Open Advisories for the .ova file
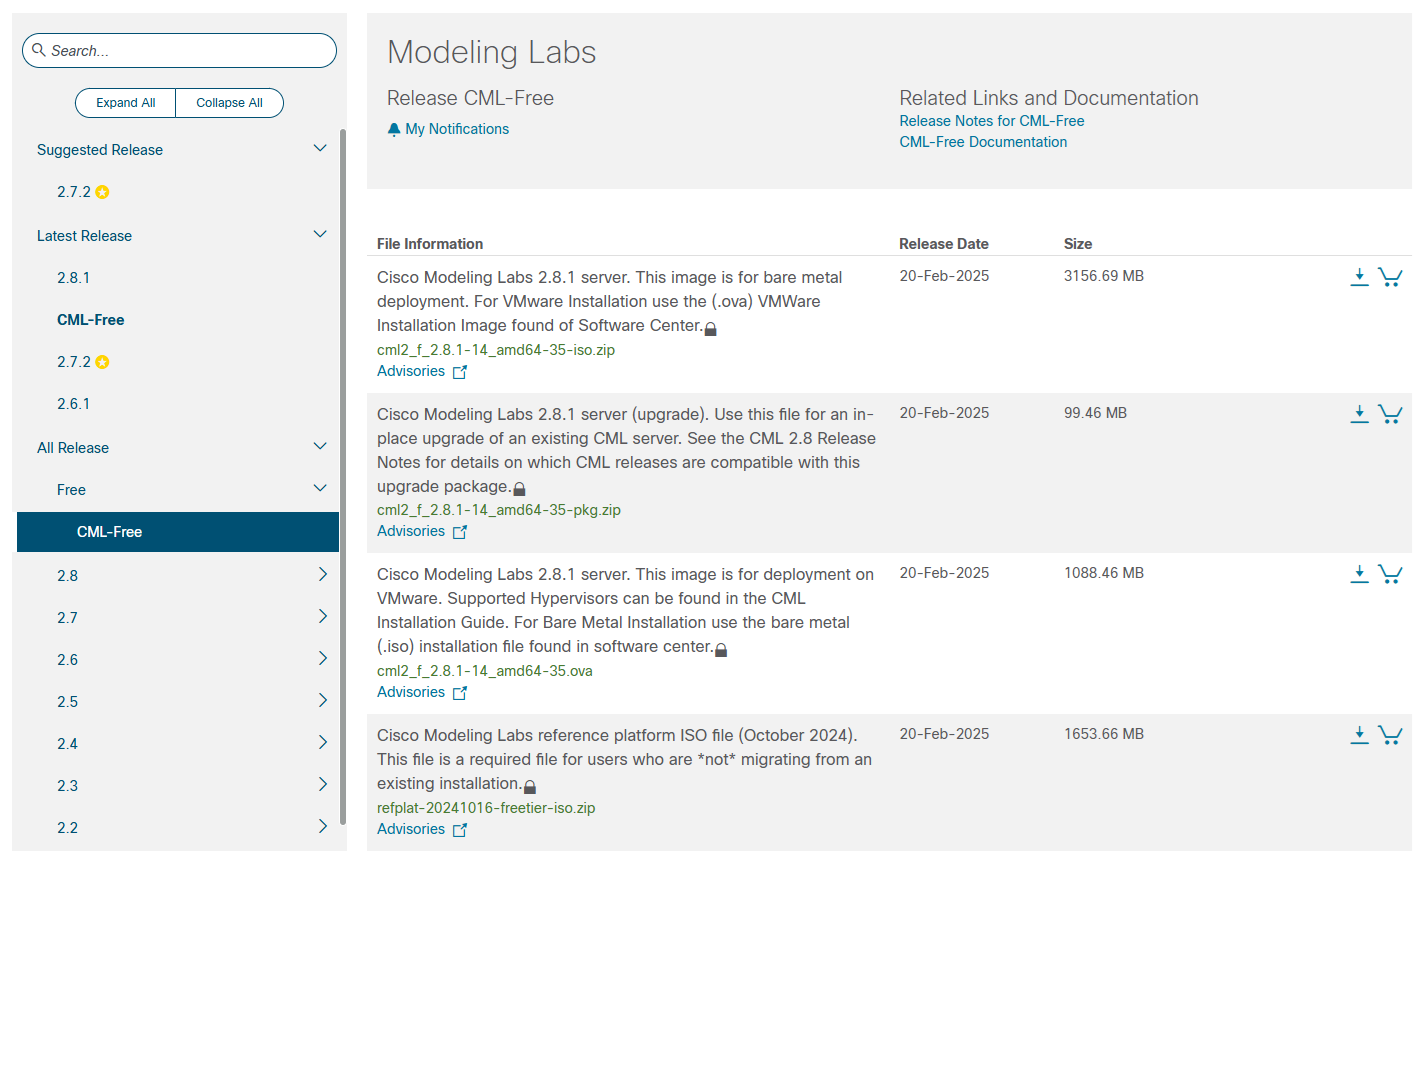 pos(411,692)
